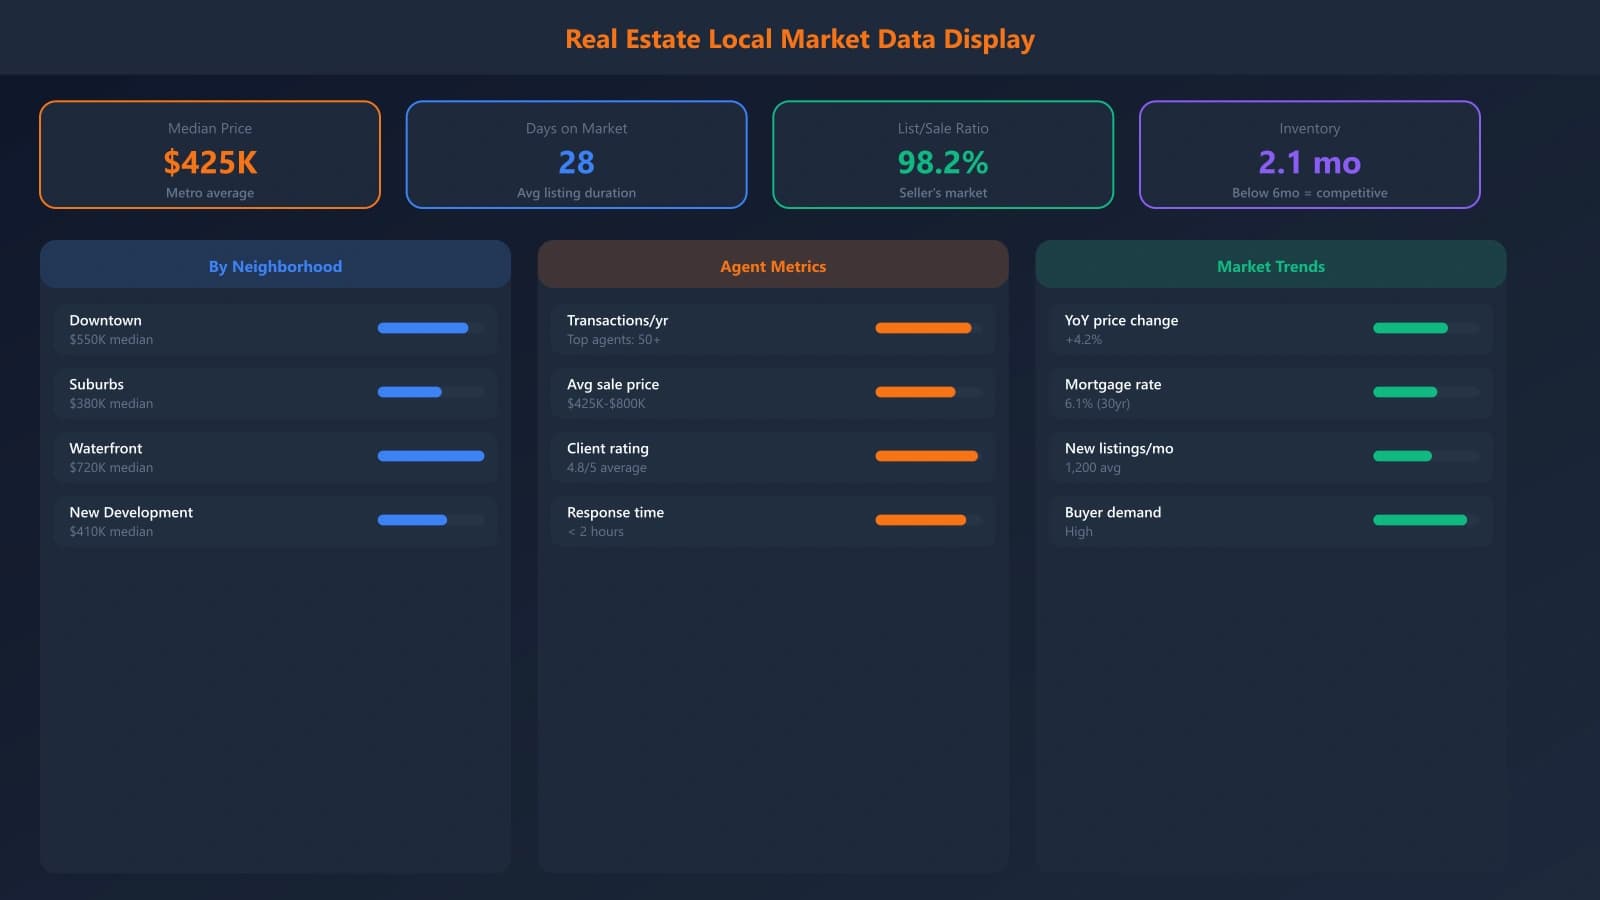The width and height of the screenshot is (1600, 900).
Task: Click the Client rating row
Action: coord(773,456)
